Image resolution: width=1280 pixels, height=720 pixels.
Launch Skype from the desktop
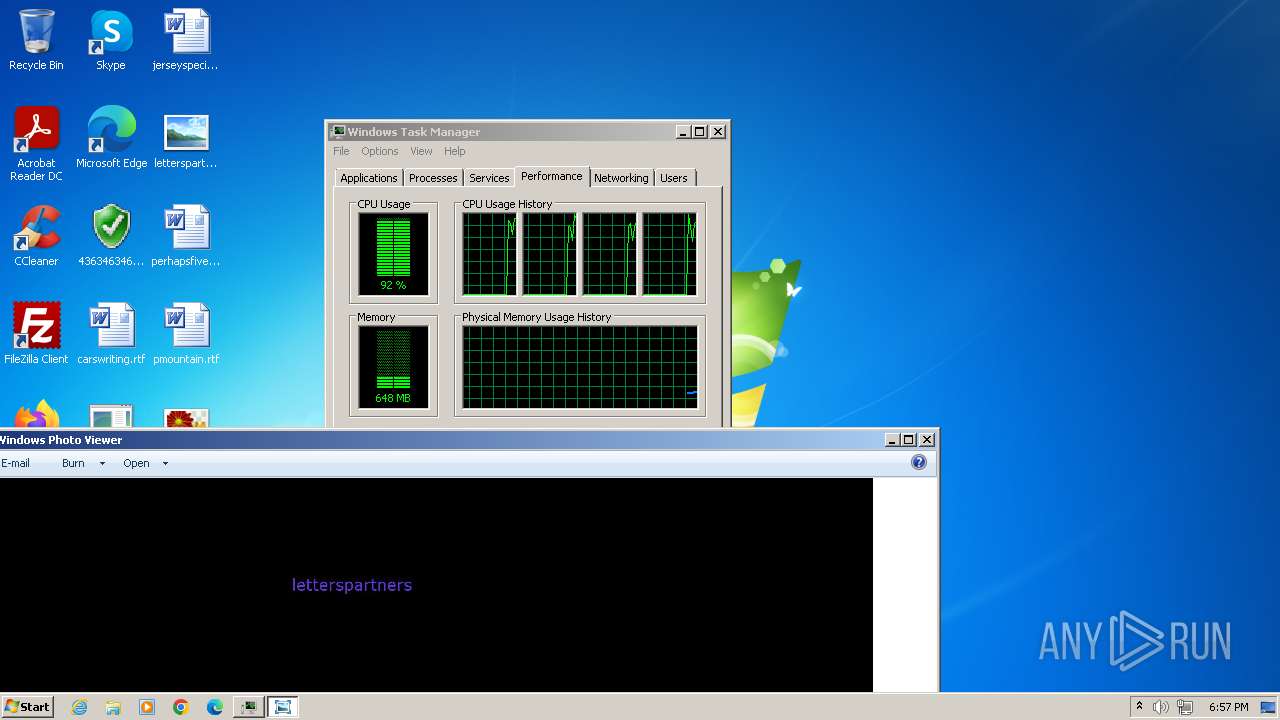point(111,40)
